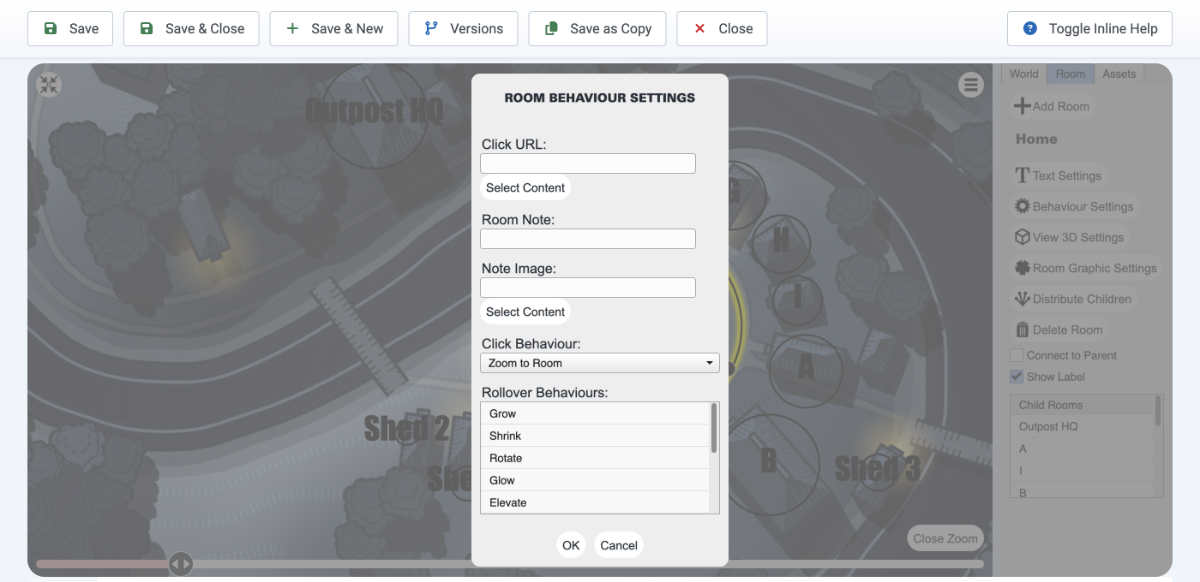The height and width of the screenshot is (582, 1200).
Task: Click the Shed 2 label on map
Action: (407, 429)
